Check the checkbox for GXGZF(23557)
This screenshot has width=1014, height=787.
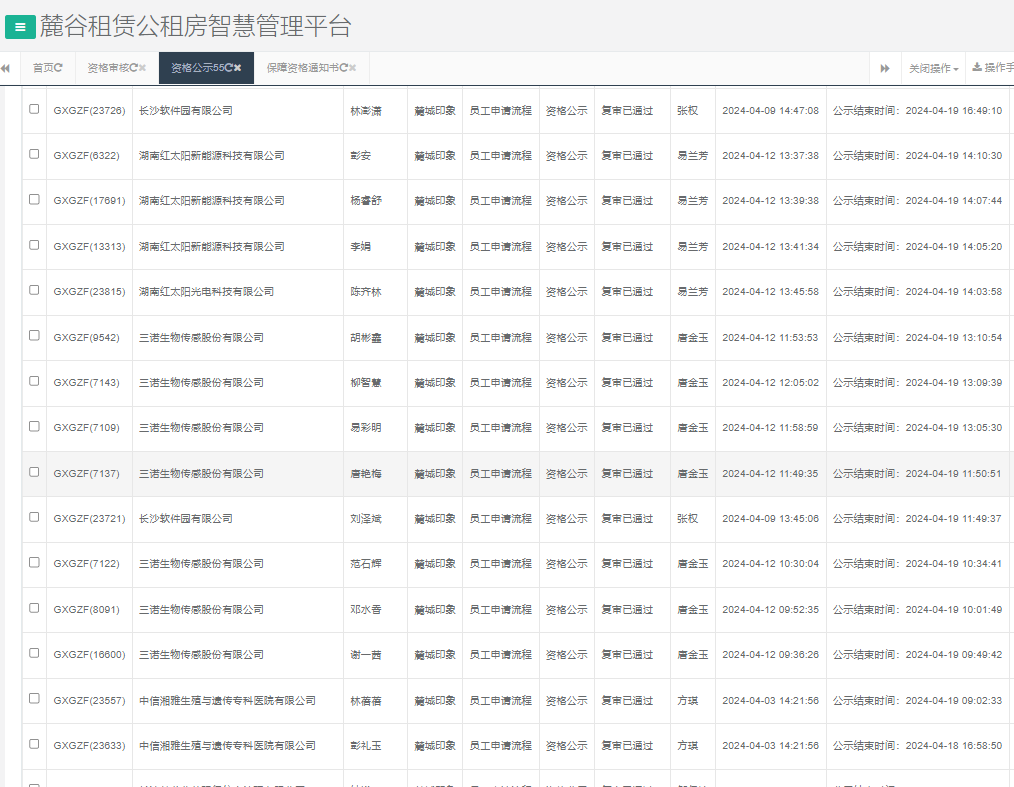click(35, 700)
